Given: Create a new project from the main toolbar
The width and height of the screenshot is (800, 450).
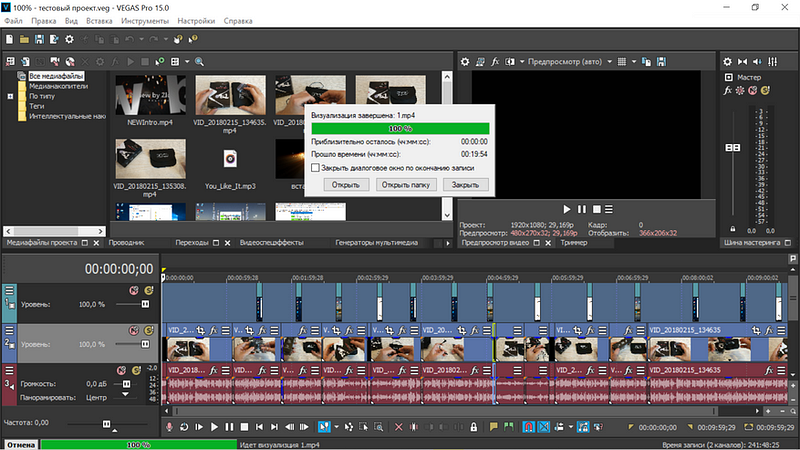Looking at the screenshot, I should pos(9,39).
